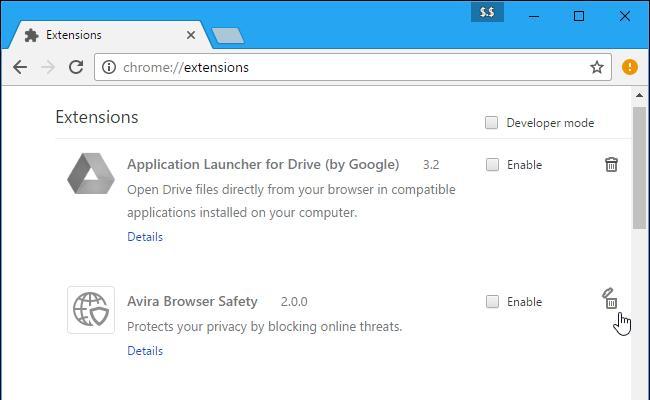The height and width of the screenshot is (400, 650).
Task: Click the 'Developer mode' label
Action: 550,123
